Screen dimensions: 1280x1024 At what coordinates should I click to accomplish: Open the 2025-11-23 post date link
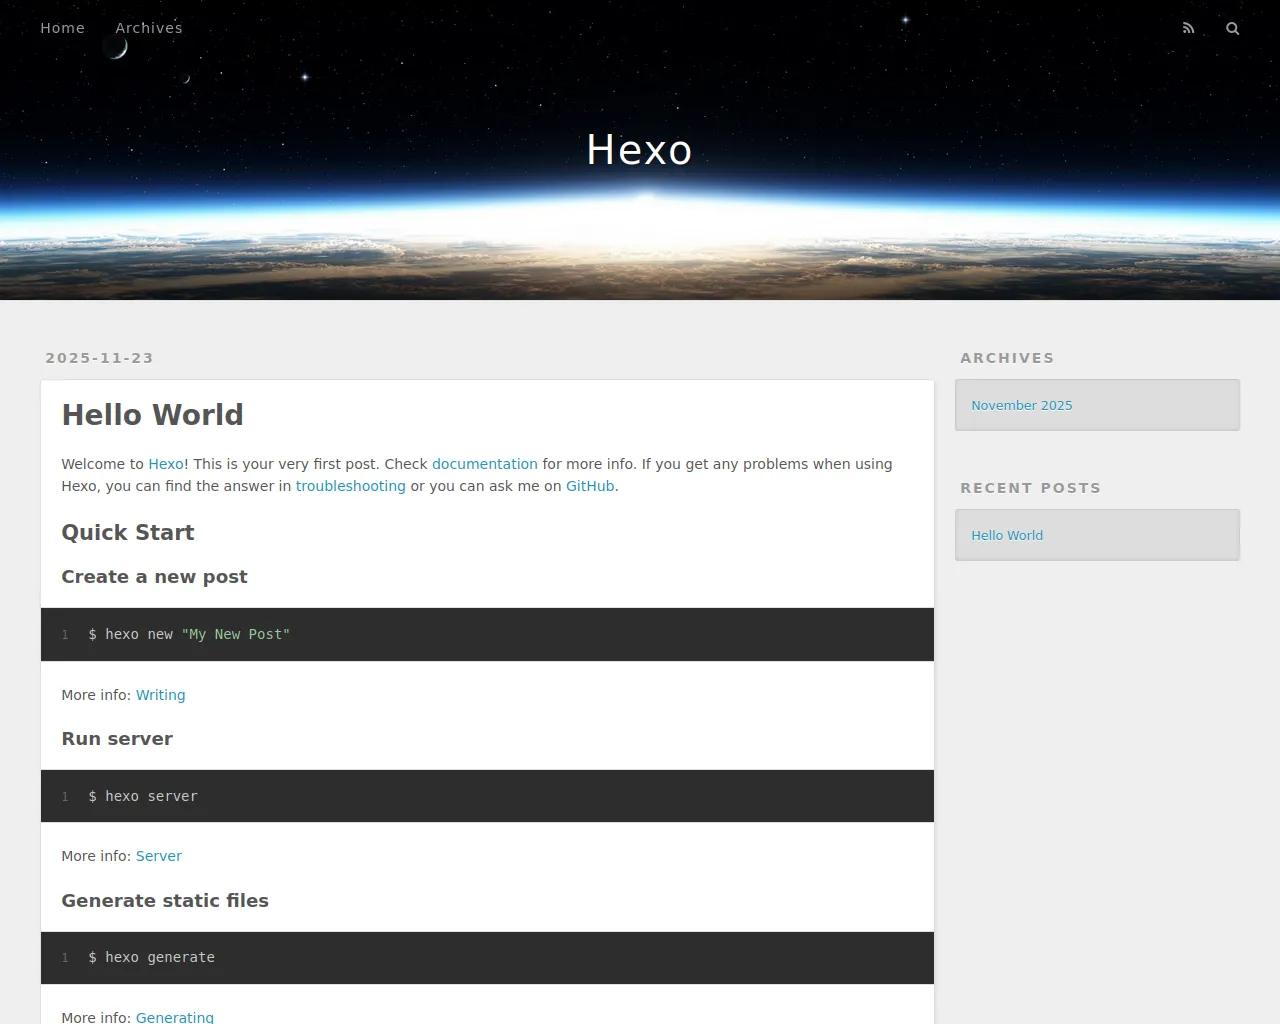[x=99, y=358]
